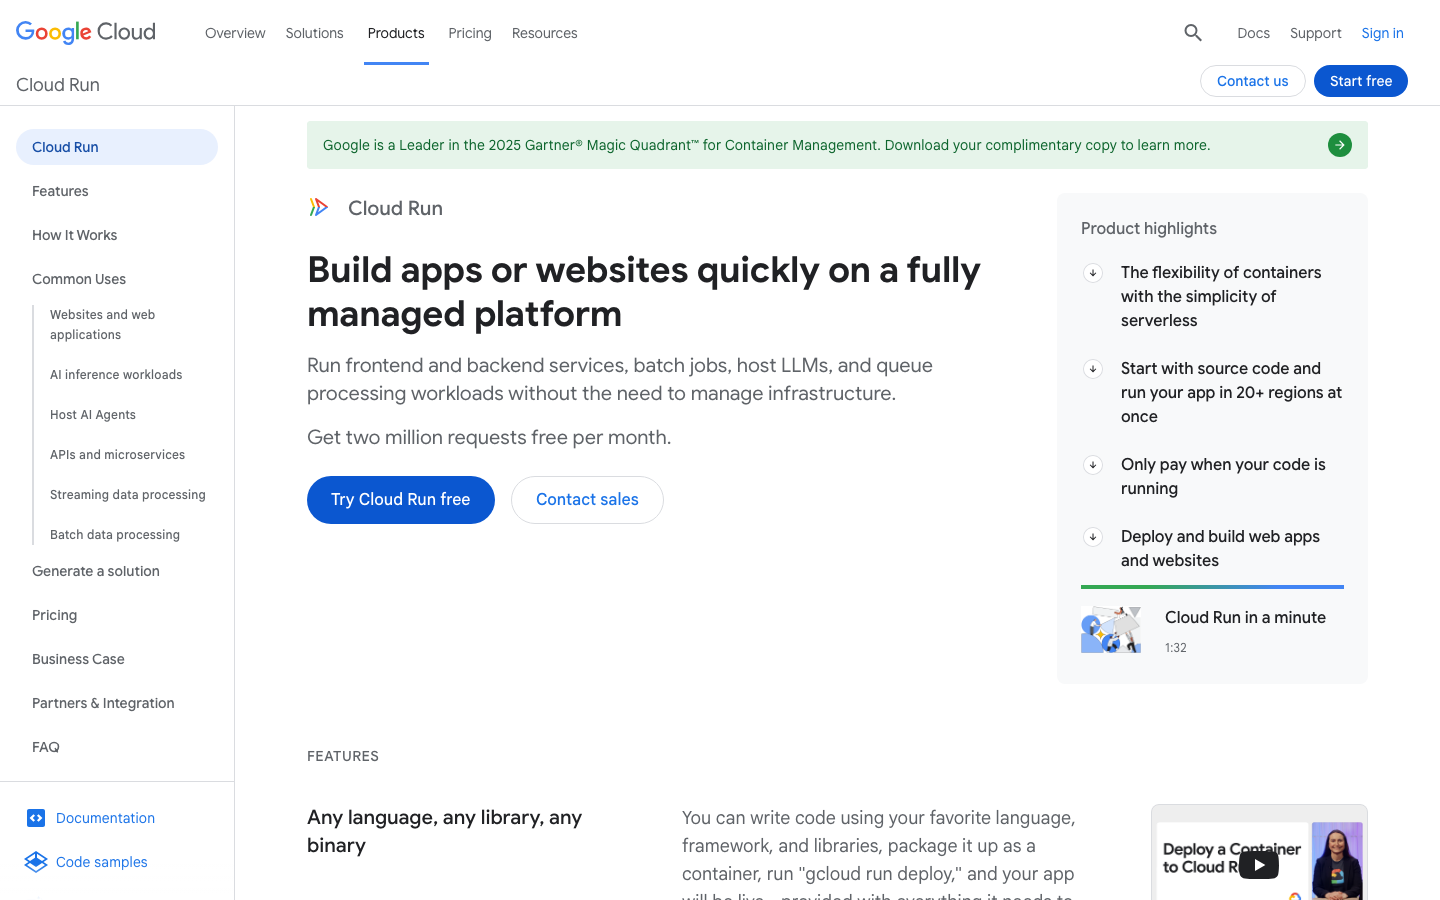Open the Products menu
1440x900 pixels.
[396, 33]
